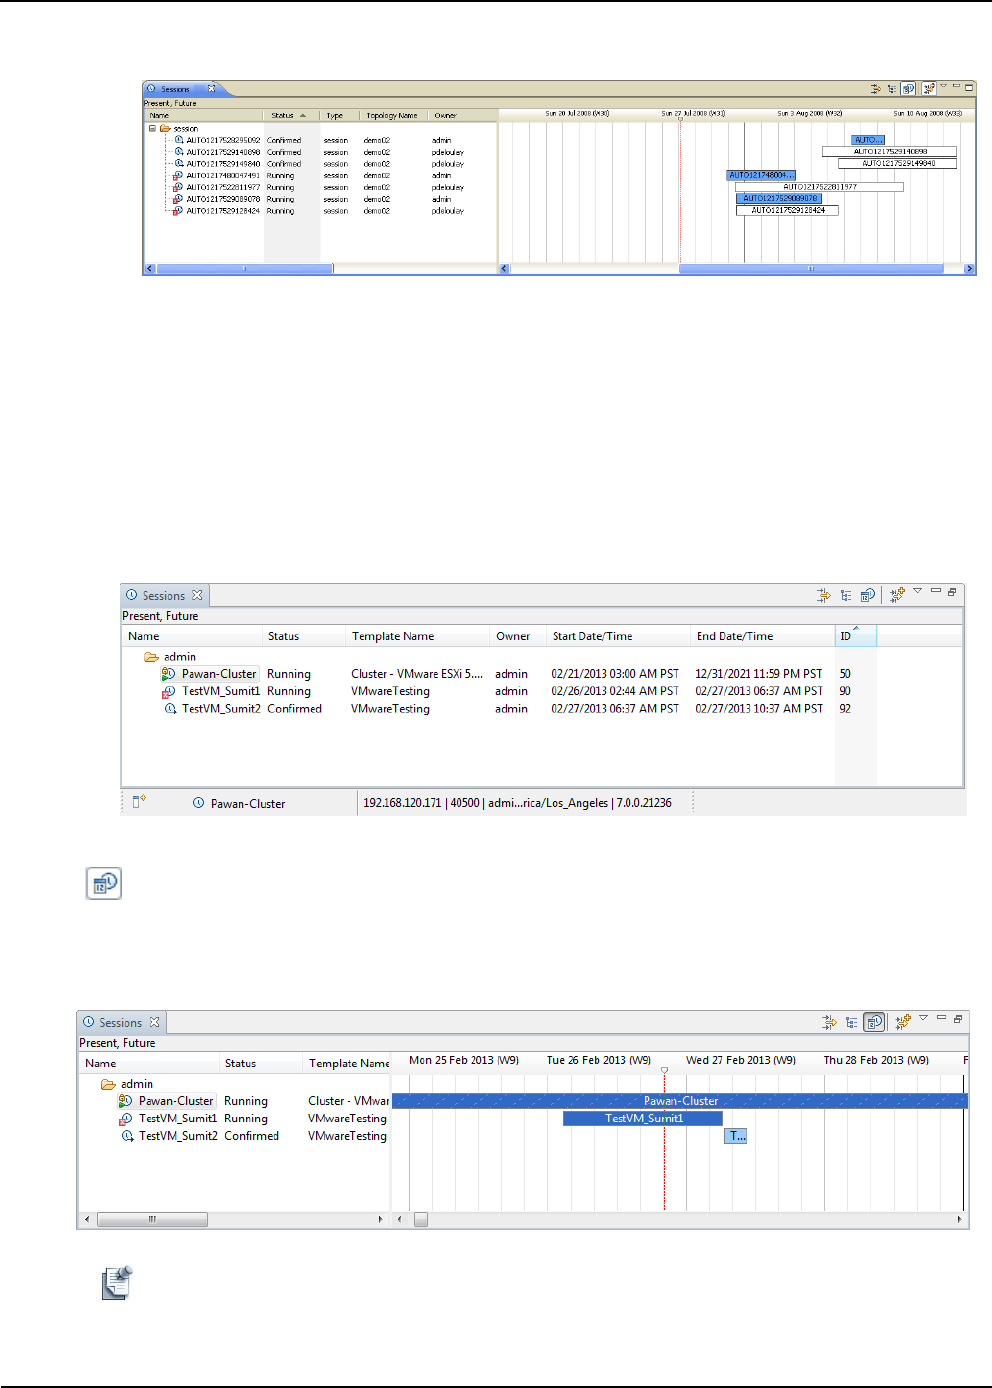Viewport: 992px width, 1388px height.
Task: Click the small icon left of the Pawan-Cluster status bar
Action: pyautogui.click(x=140, y=802)
